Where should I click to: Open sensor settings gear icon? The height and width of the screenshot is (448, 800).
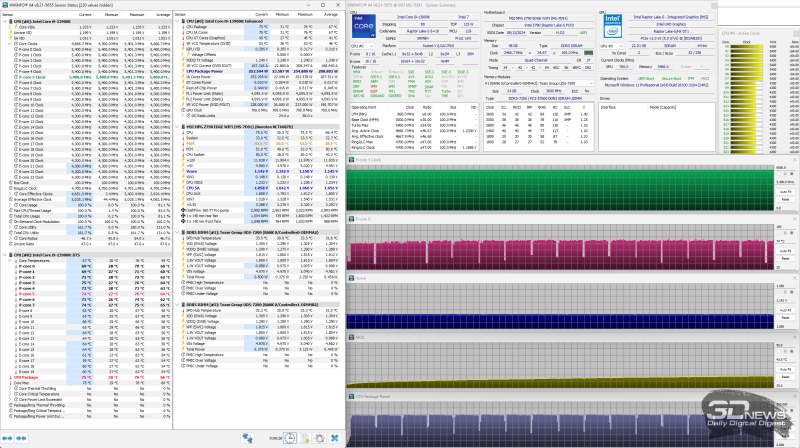320,438
